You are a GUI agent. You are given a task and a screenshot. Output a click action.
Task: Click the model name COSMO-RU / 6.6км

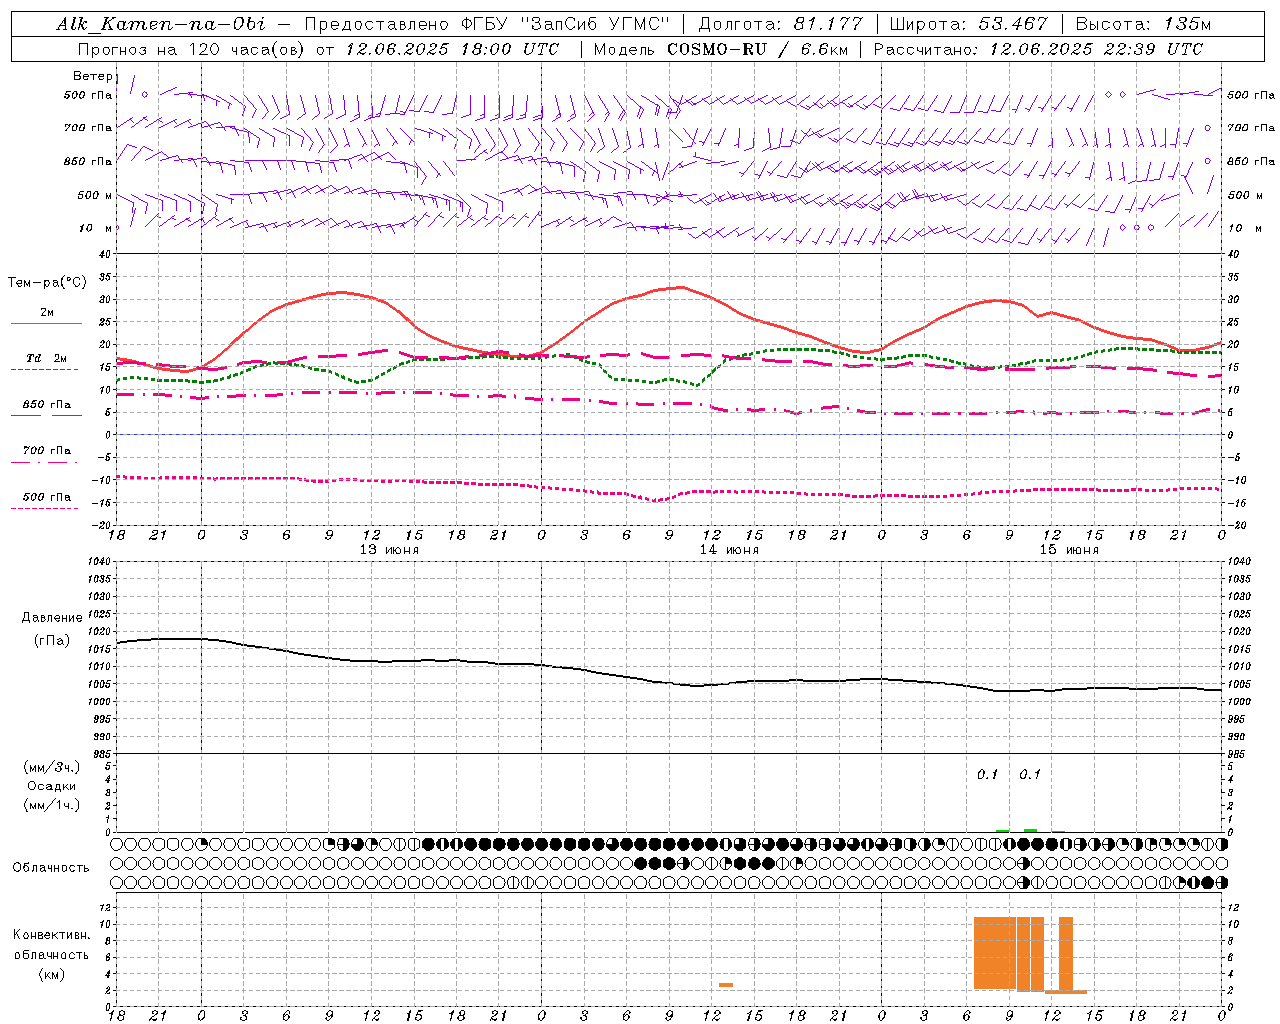pyautogui.click(x=757, y=49)
